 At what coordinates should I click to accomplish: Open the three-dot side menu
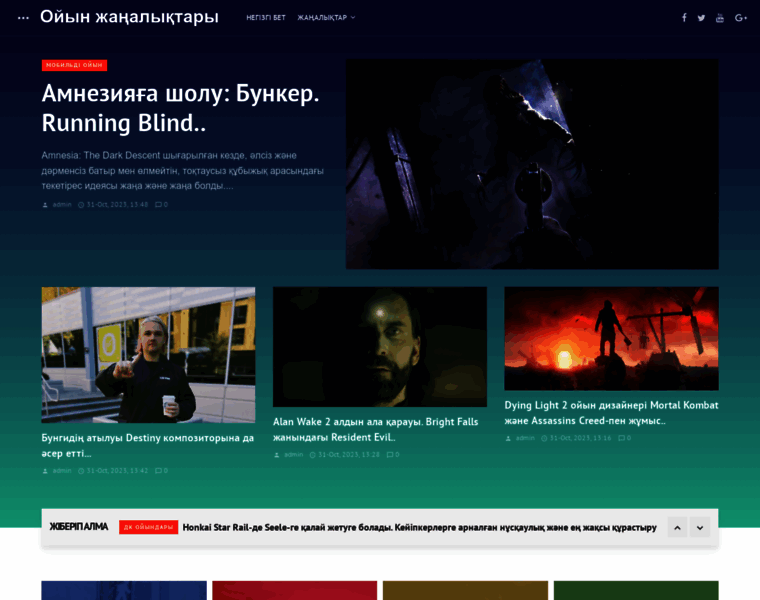[23, 18]
